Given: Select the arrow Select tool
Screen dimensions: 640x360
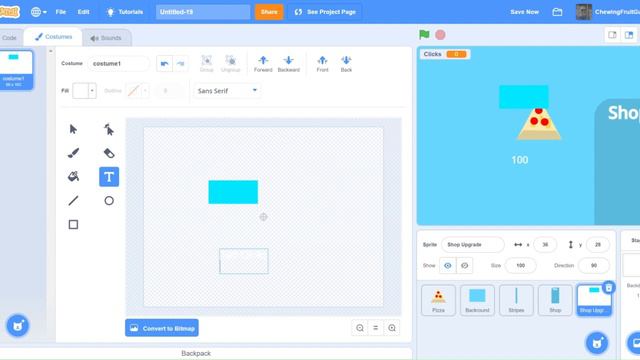Looking at the screenshot, I should tap(73, 129).
